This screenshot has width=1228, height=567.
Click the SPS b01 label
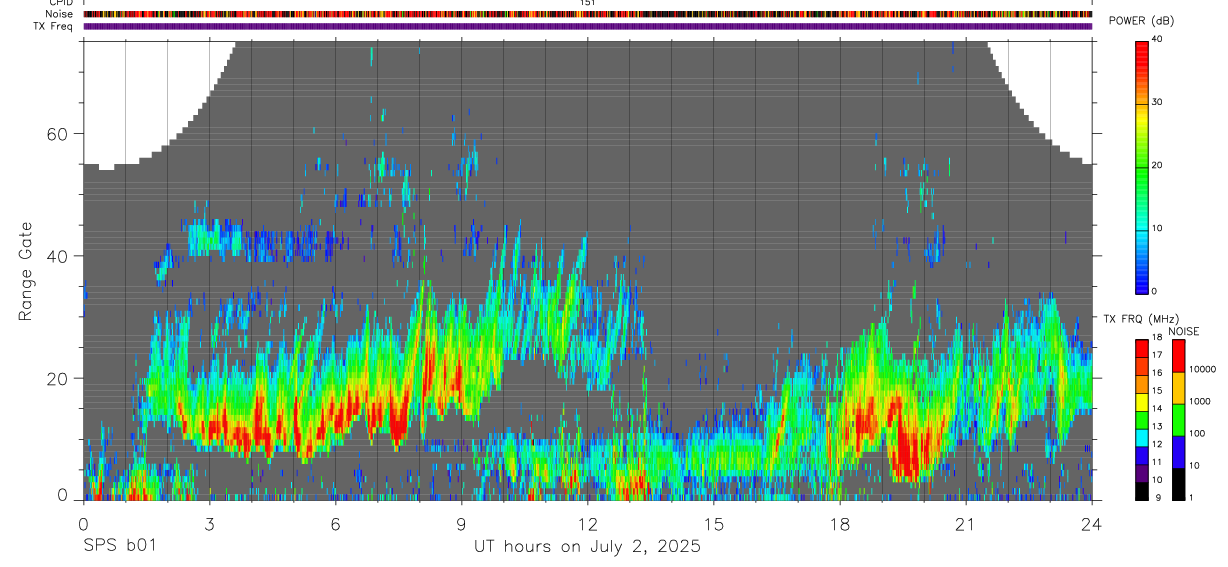(119, 546)
